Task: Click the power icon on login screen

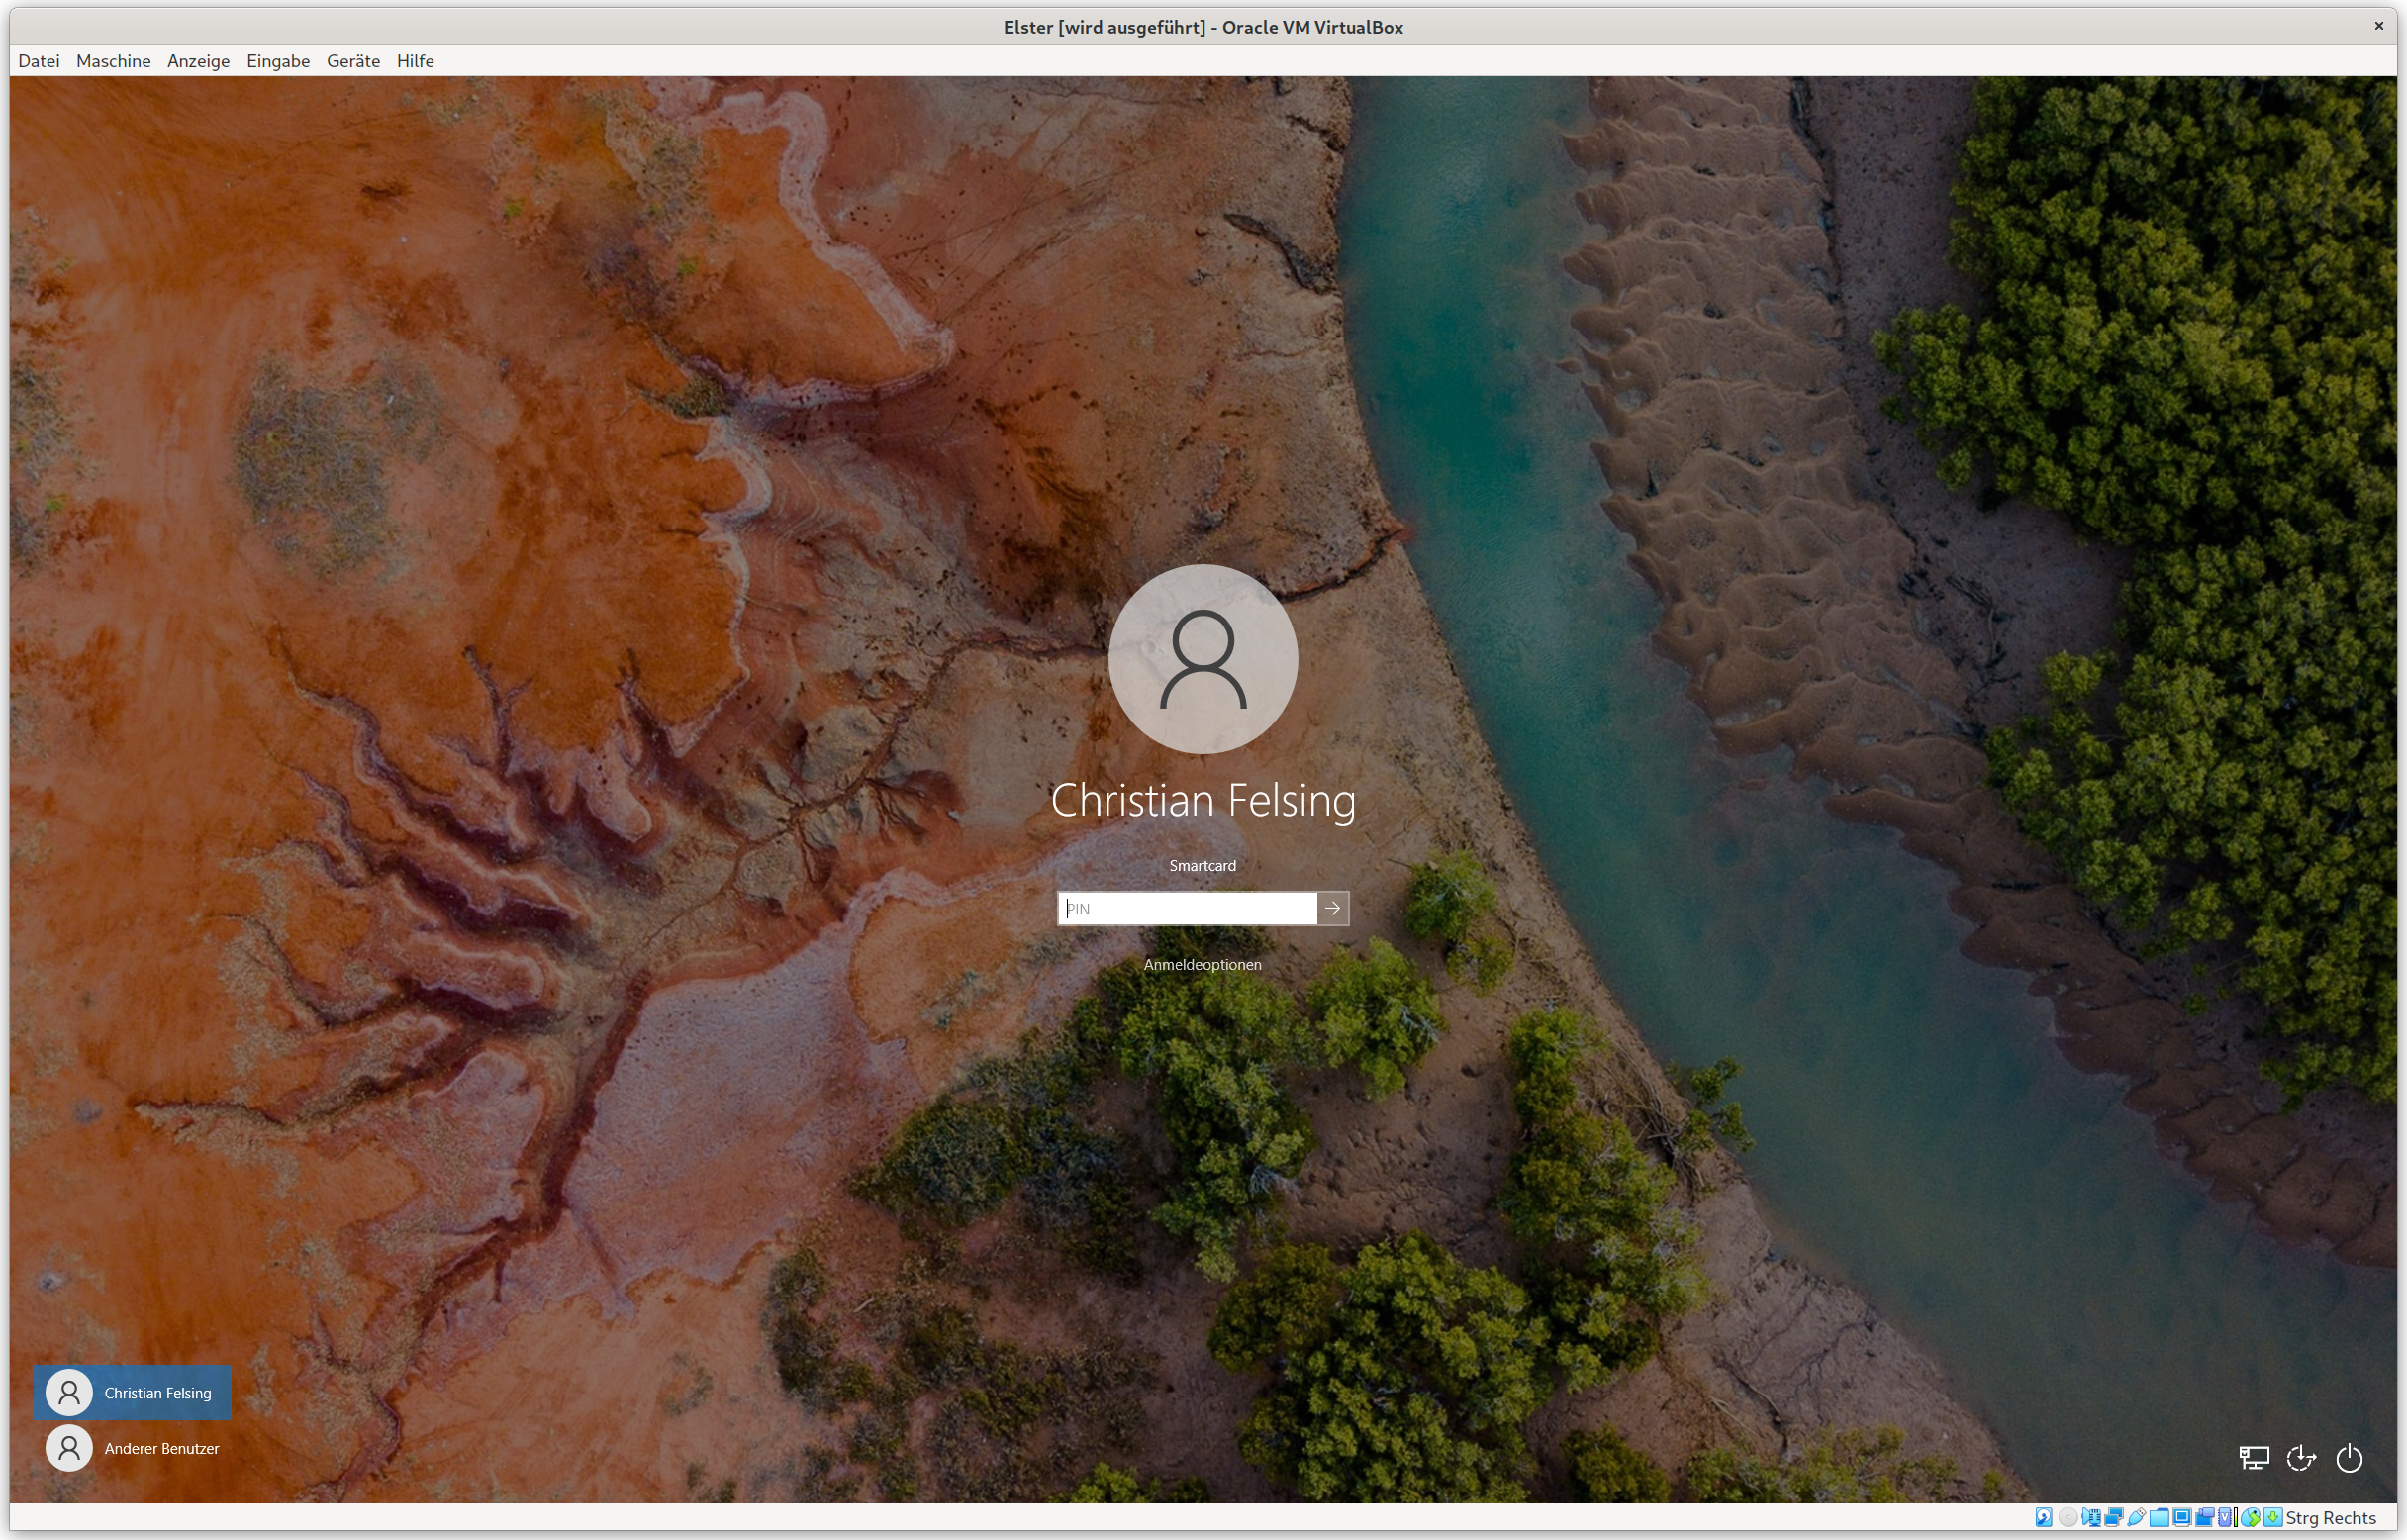Action: tap(2349, 1458)
